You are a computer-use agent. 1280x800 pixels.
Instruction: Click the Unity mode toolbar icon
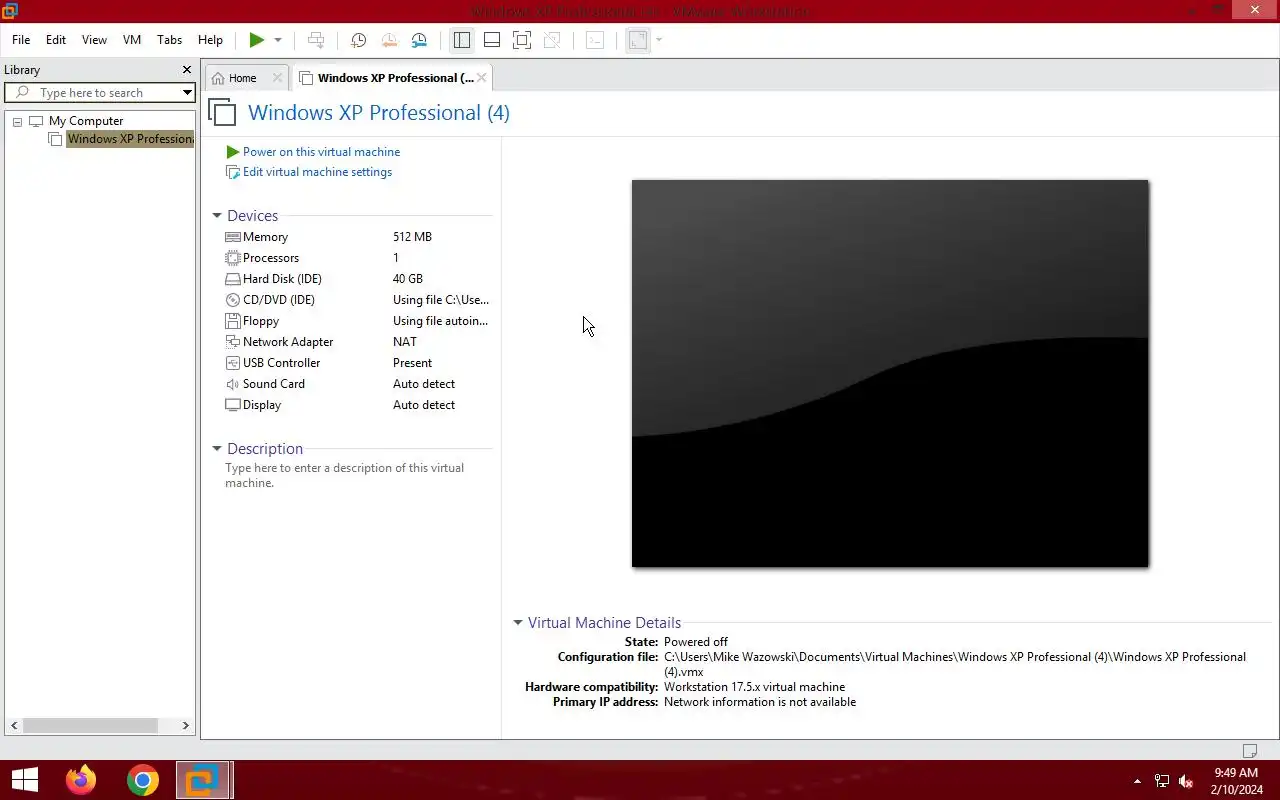pos(551,40)
